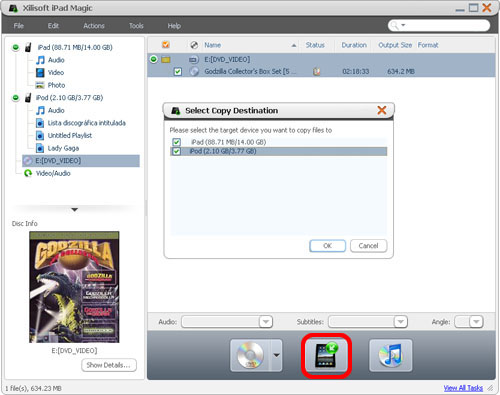
Task: Open the Tools menu
Action: point(136,26)
